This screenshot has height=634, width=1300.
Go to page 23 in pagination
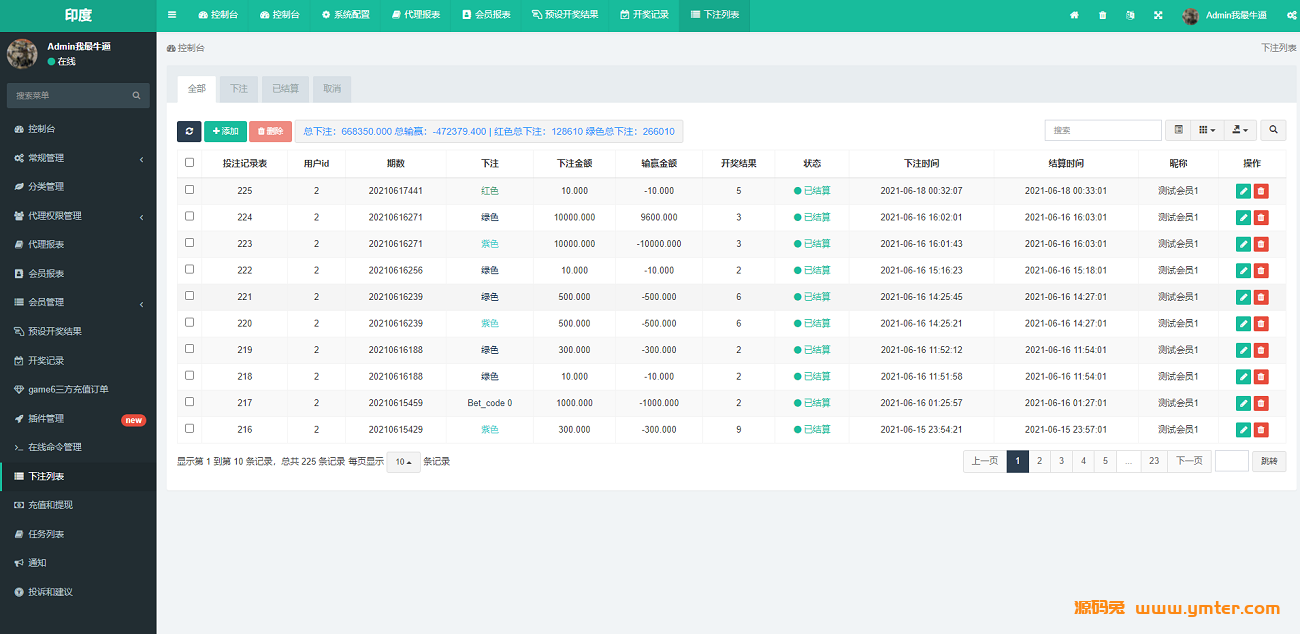coord(1154,461)
